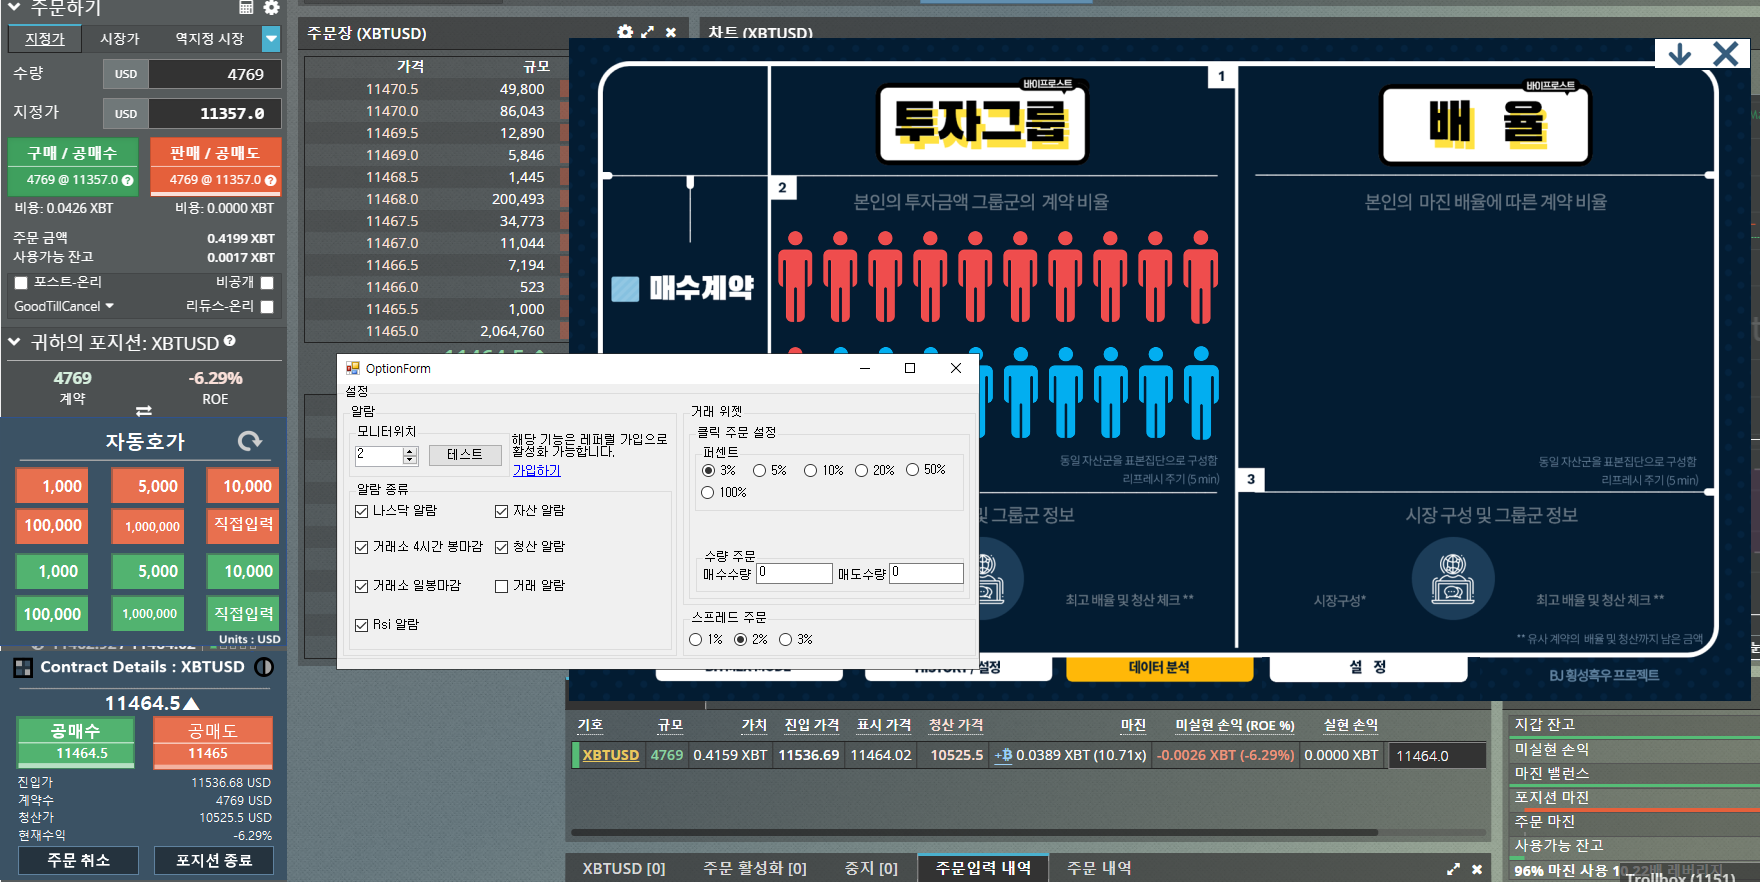Uncheck the 나스닥 알람 checkbox

(362, 511)
